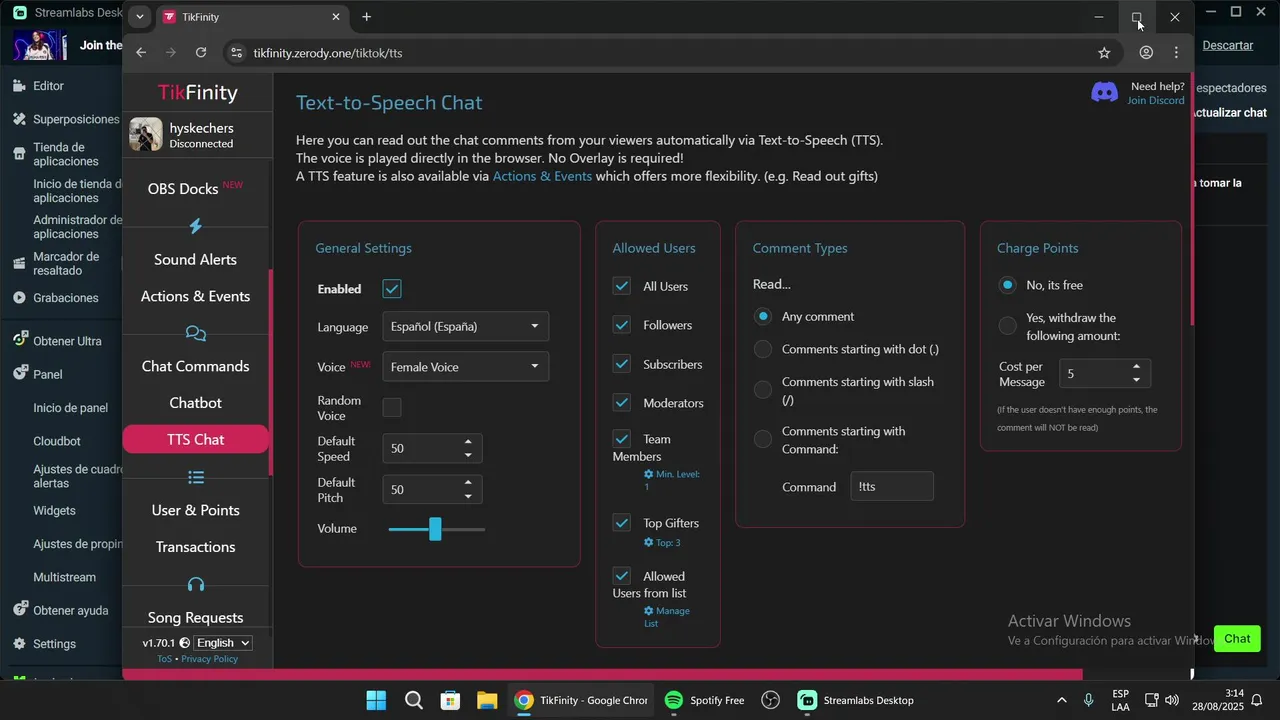Viewport: 1280px width, 720px height.
Task: Click the headphones sidebar section icon
Action: click(196, 584)
